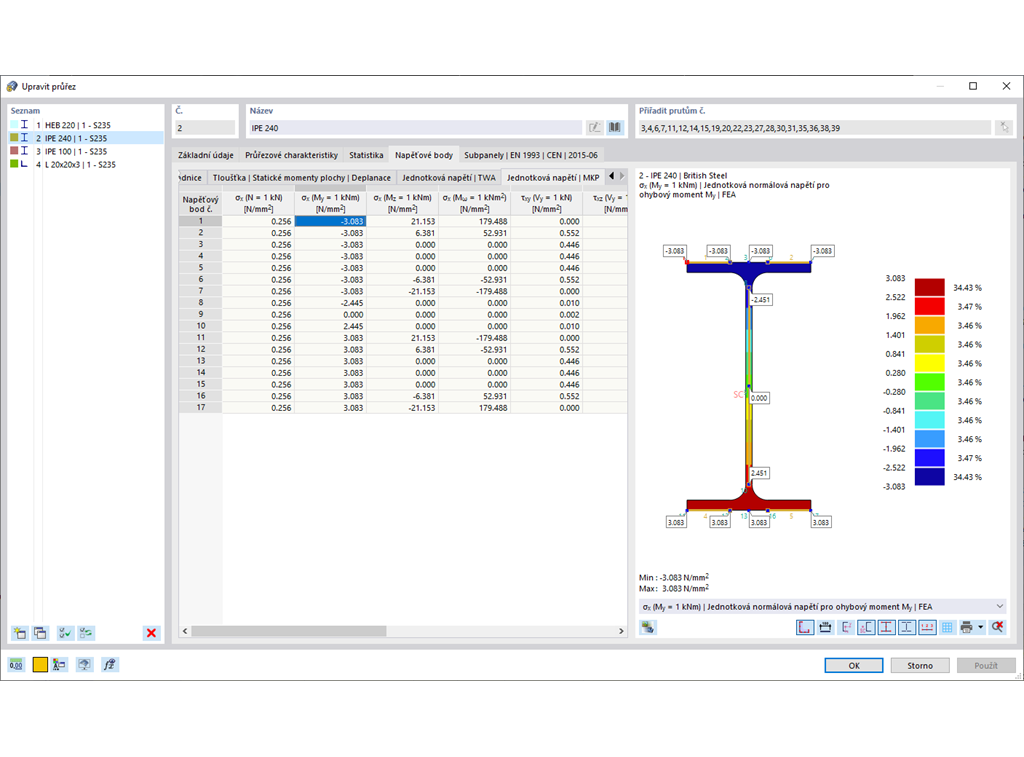The image size is (1024, 757).
Task: Open the formula fx icon
Action: 110,665
